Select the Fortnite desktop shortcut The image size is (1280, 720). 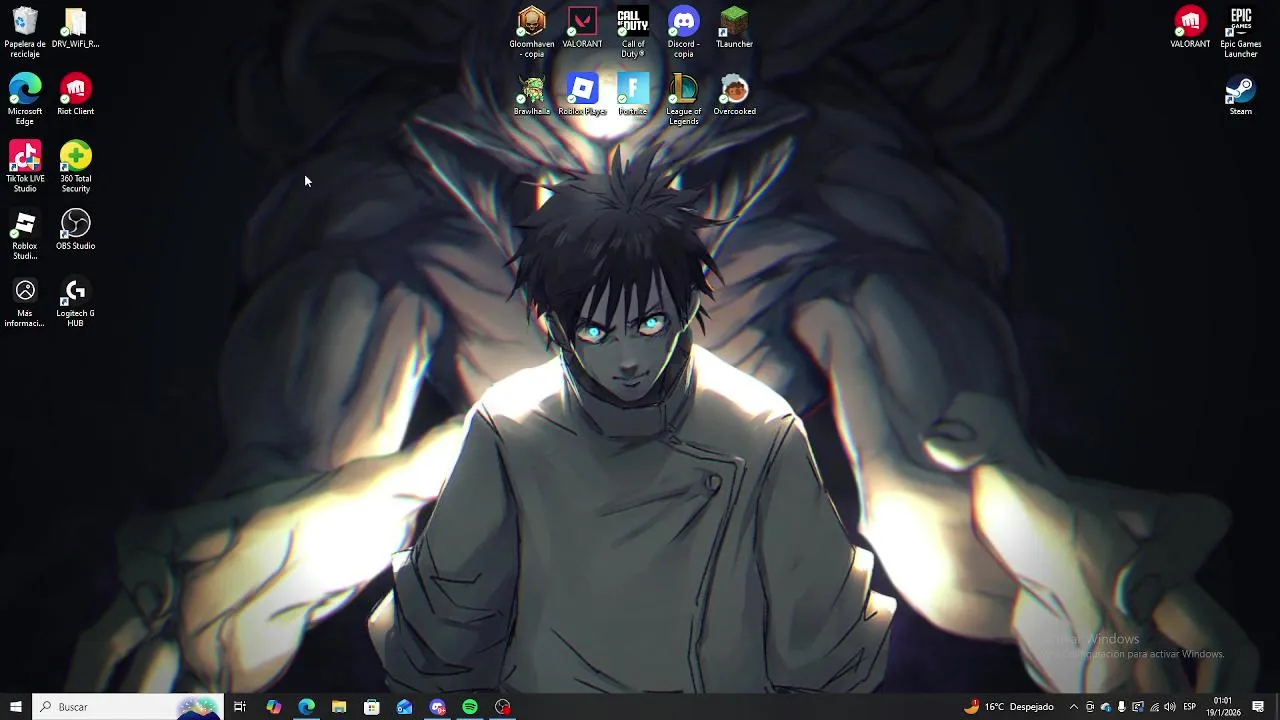coord(633,95)
